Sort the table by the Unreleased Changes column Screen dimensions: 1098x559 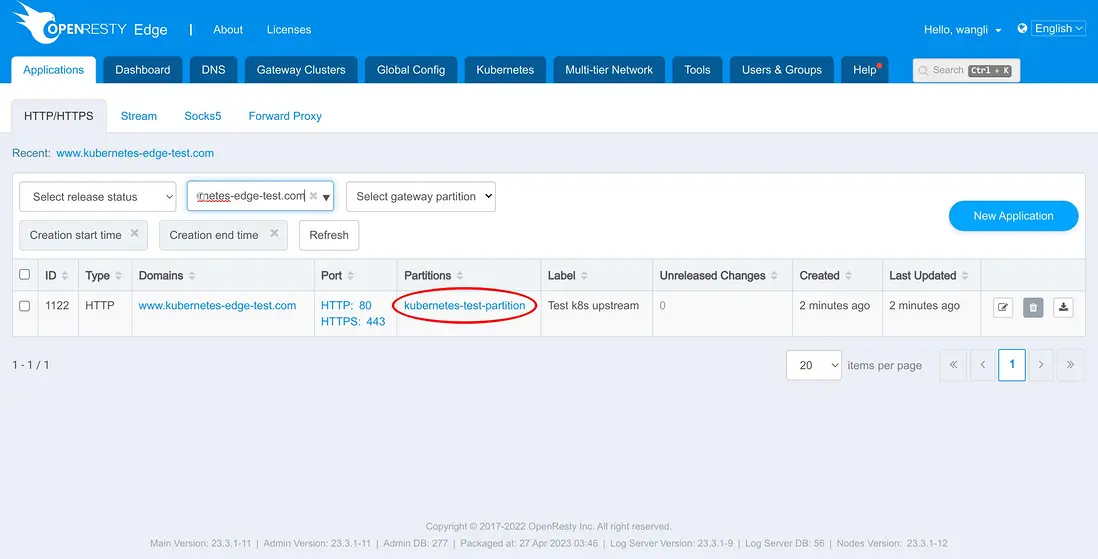pos(774,276)
